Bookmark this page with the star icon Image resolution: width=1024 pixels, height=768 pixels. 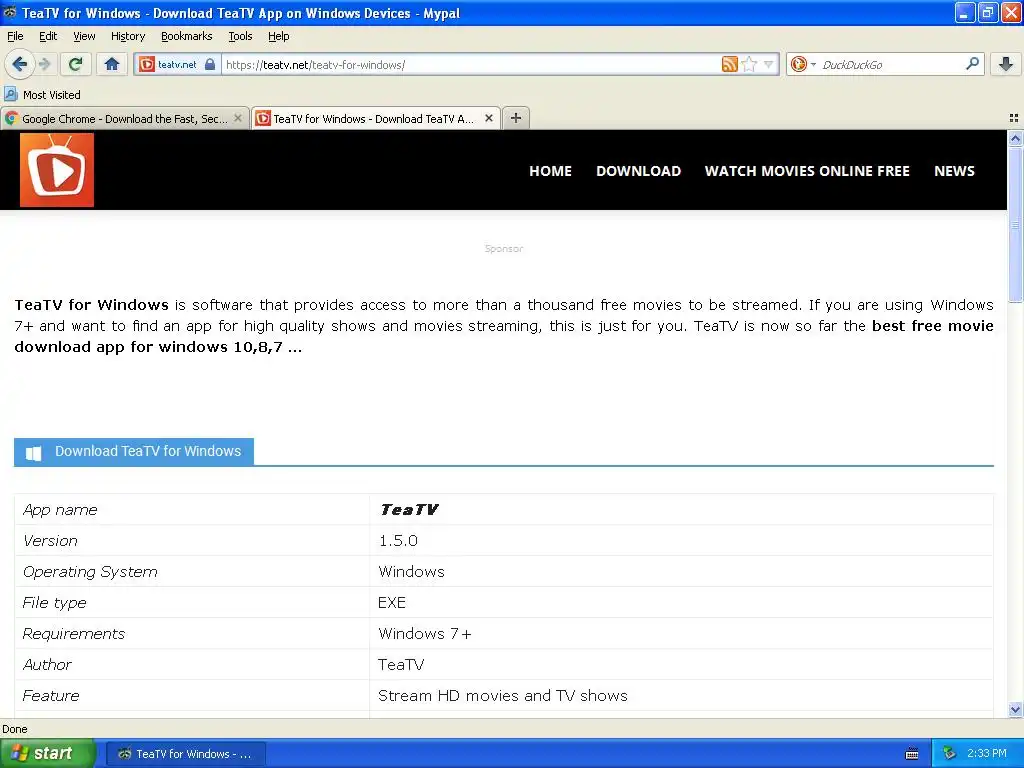[749, 64]
